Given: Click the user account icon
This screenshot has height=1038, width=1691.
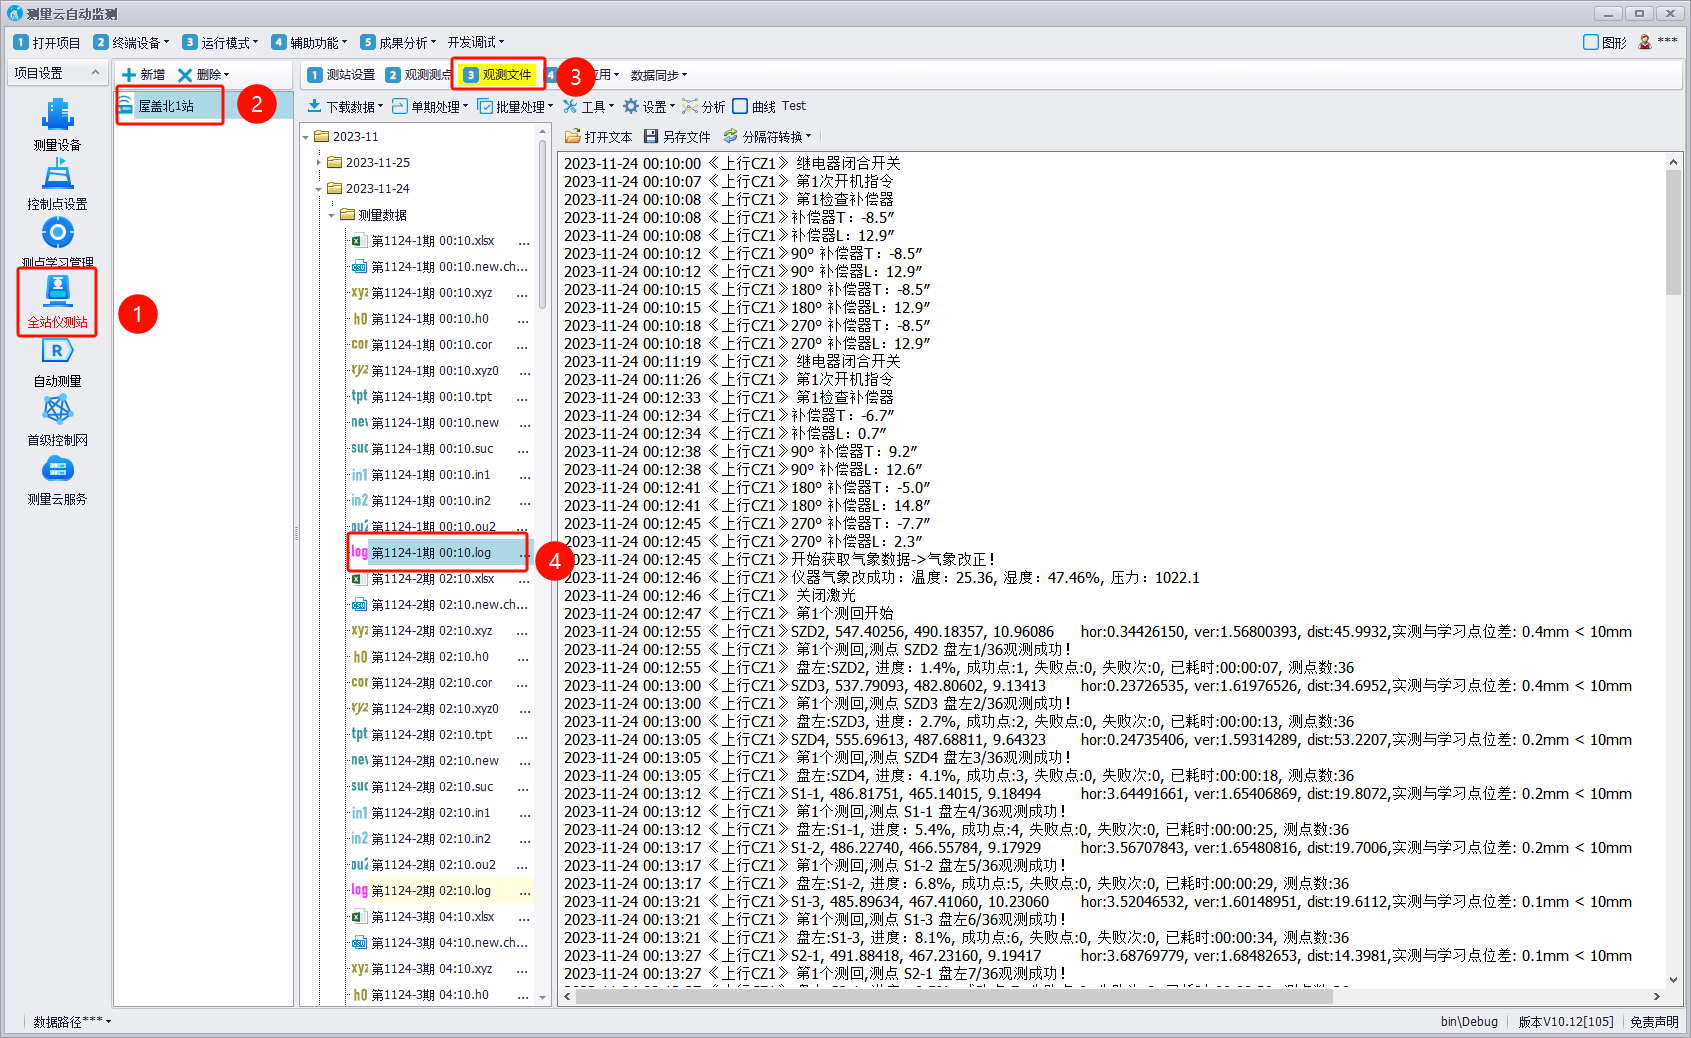Looking at the screenshot, I should click(x=1645, y=42).
